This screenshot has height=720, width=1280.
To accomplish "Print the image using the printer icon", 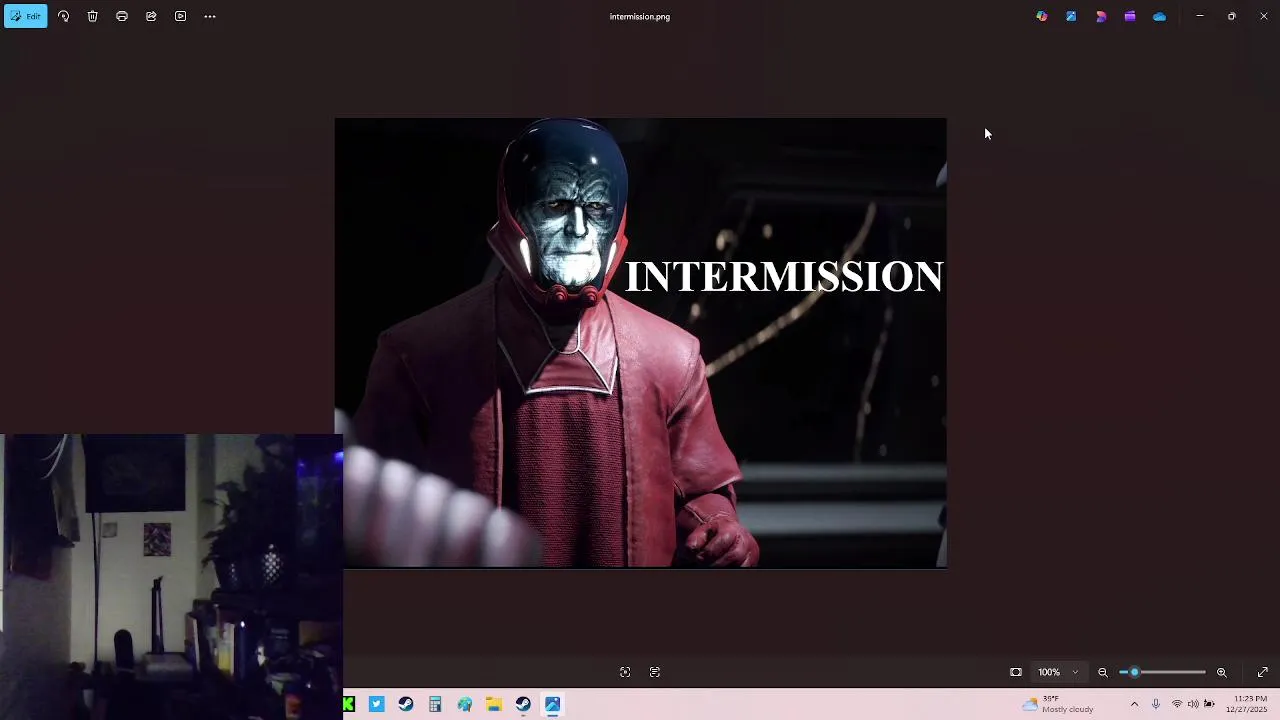I will (122, 16).
